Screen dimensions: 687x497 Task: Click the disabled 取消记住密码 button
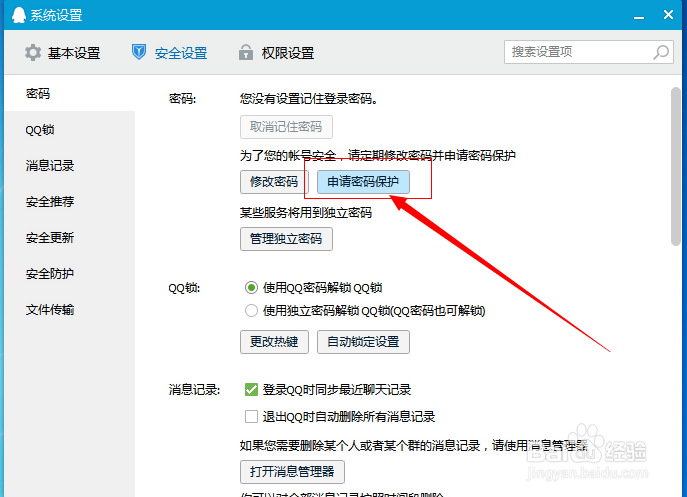tap(286, 127)
